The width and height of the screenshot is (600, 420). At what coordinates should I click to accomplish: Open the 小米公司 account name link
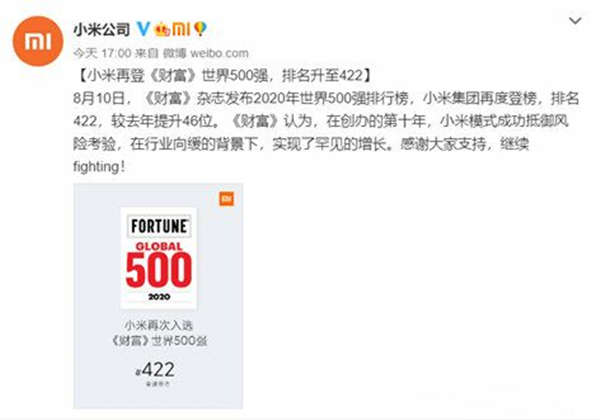[x=102, y=29]
